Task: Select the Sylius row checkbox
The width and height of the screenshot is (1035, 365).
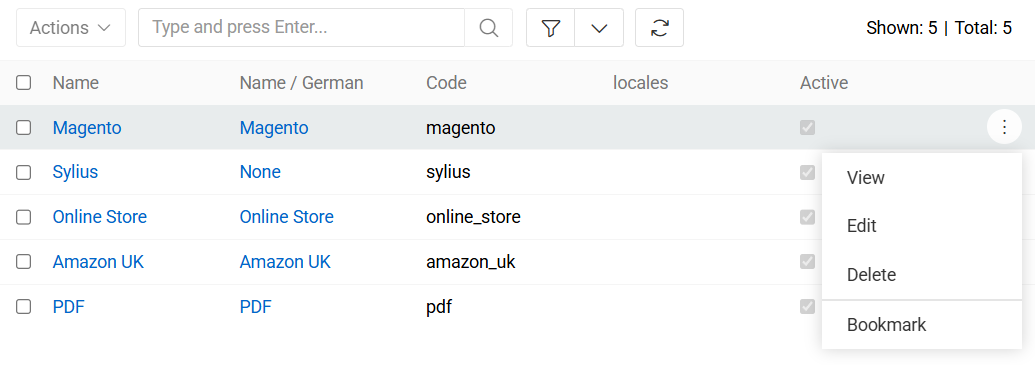Action: tap(24, 172)
